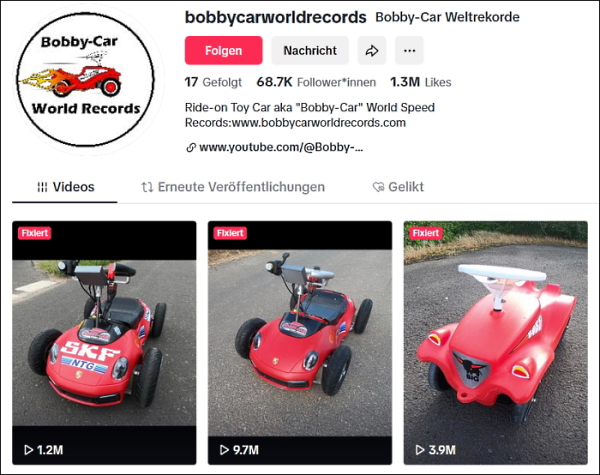Click the link chain icon beside YouTube URL
This screenshot has height=475, width=600.
click(191, 147)
